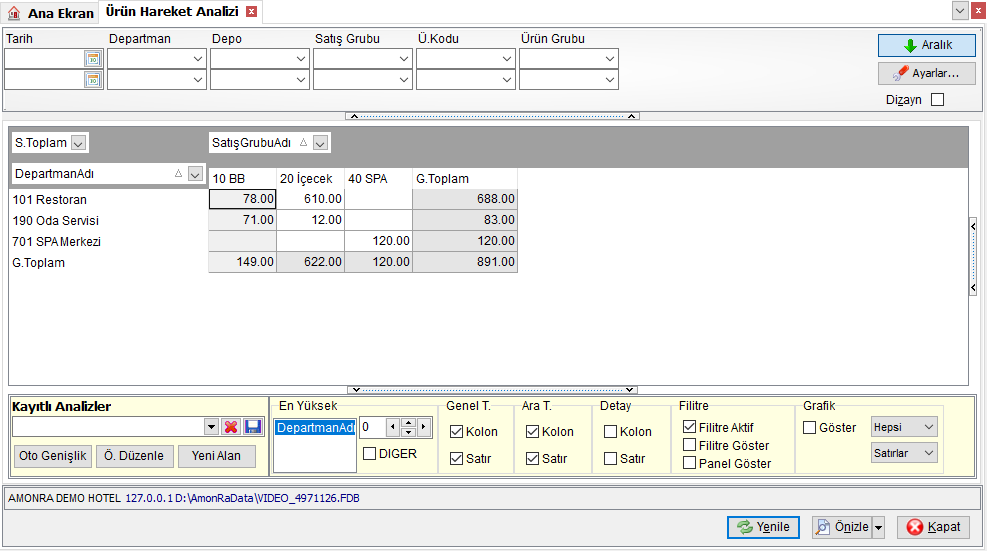This screenshot has height=551, width=988.
Task: Delete saved analysis with red X icon
Action: tap(231, 427)
